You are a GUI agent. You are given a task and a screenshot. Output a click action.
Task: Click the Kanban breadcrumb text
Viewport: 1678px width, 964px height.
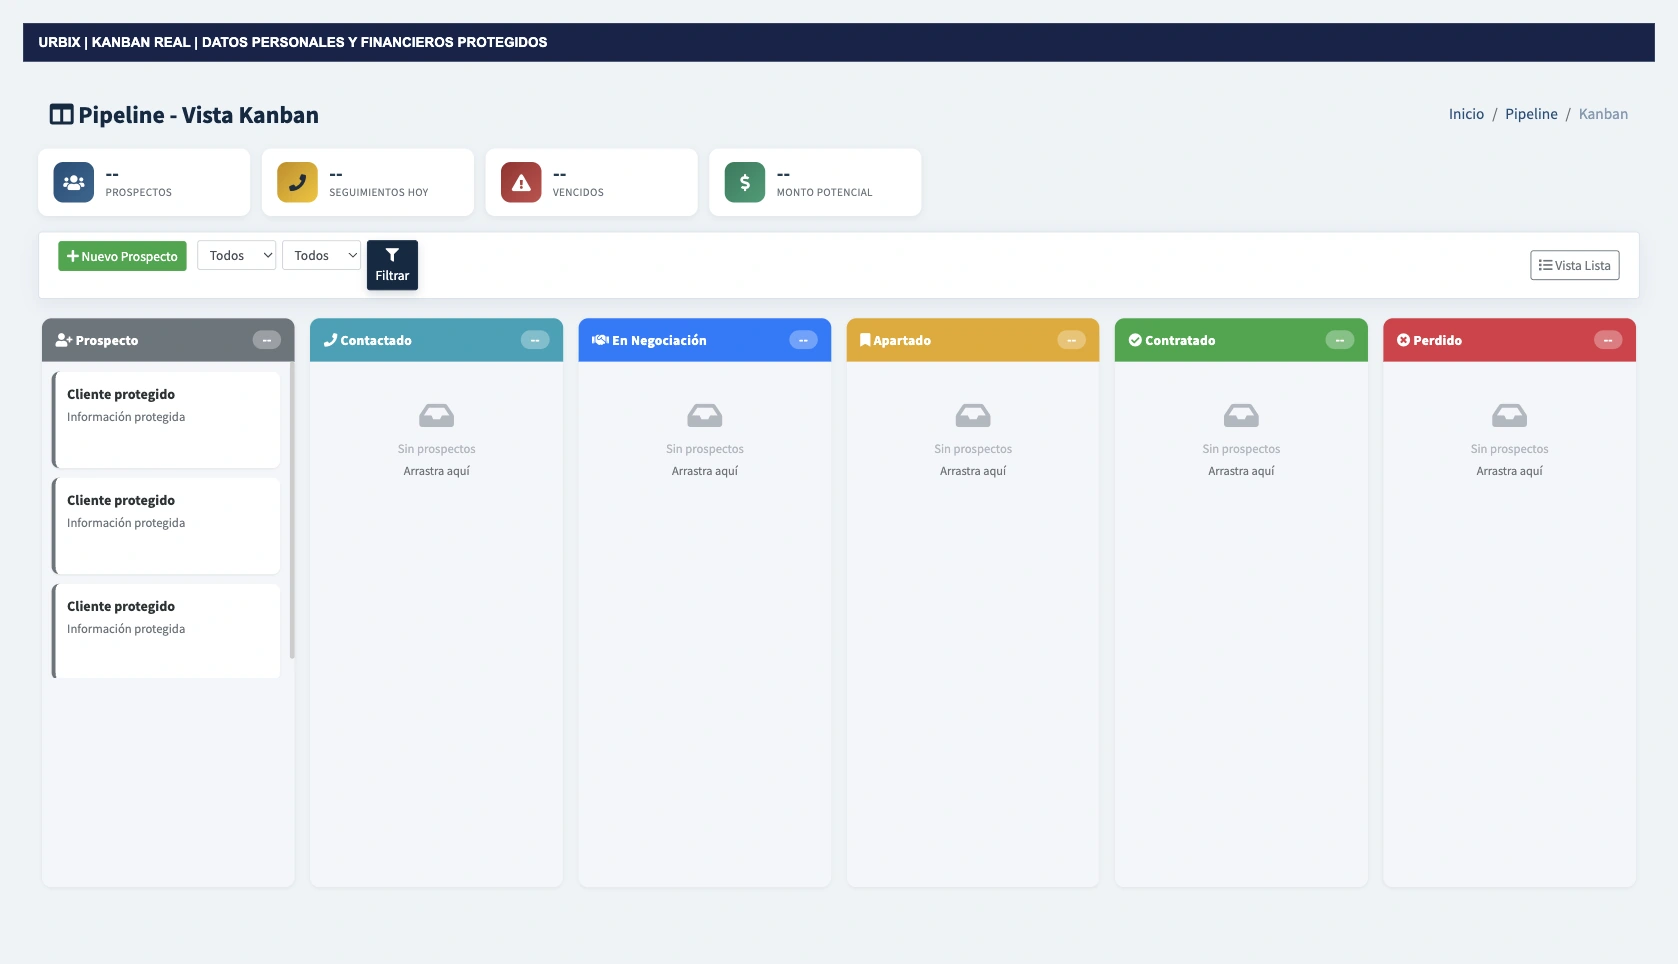pyautogui.click(x=1604, y=114)
